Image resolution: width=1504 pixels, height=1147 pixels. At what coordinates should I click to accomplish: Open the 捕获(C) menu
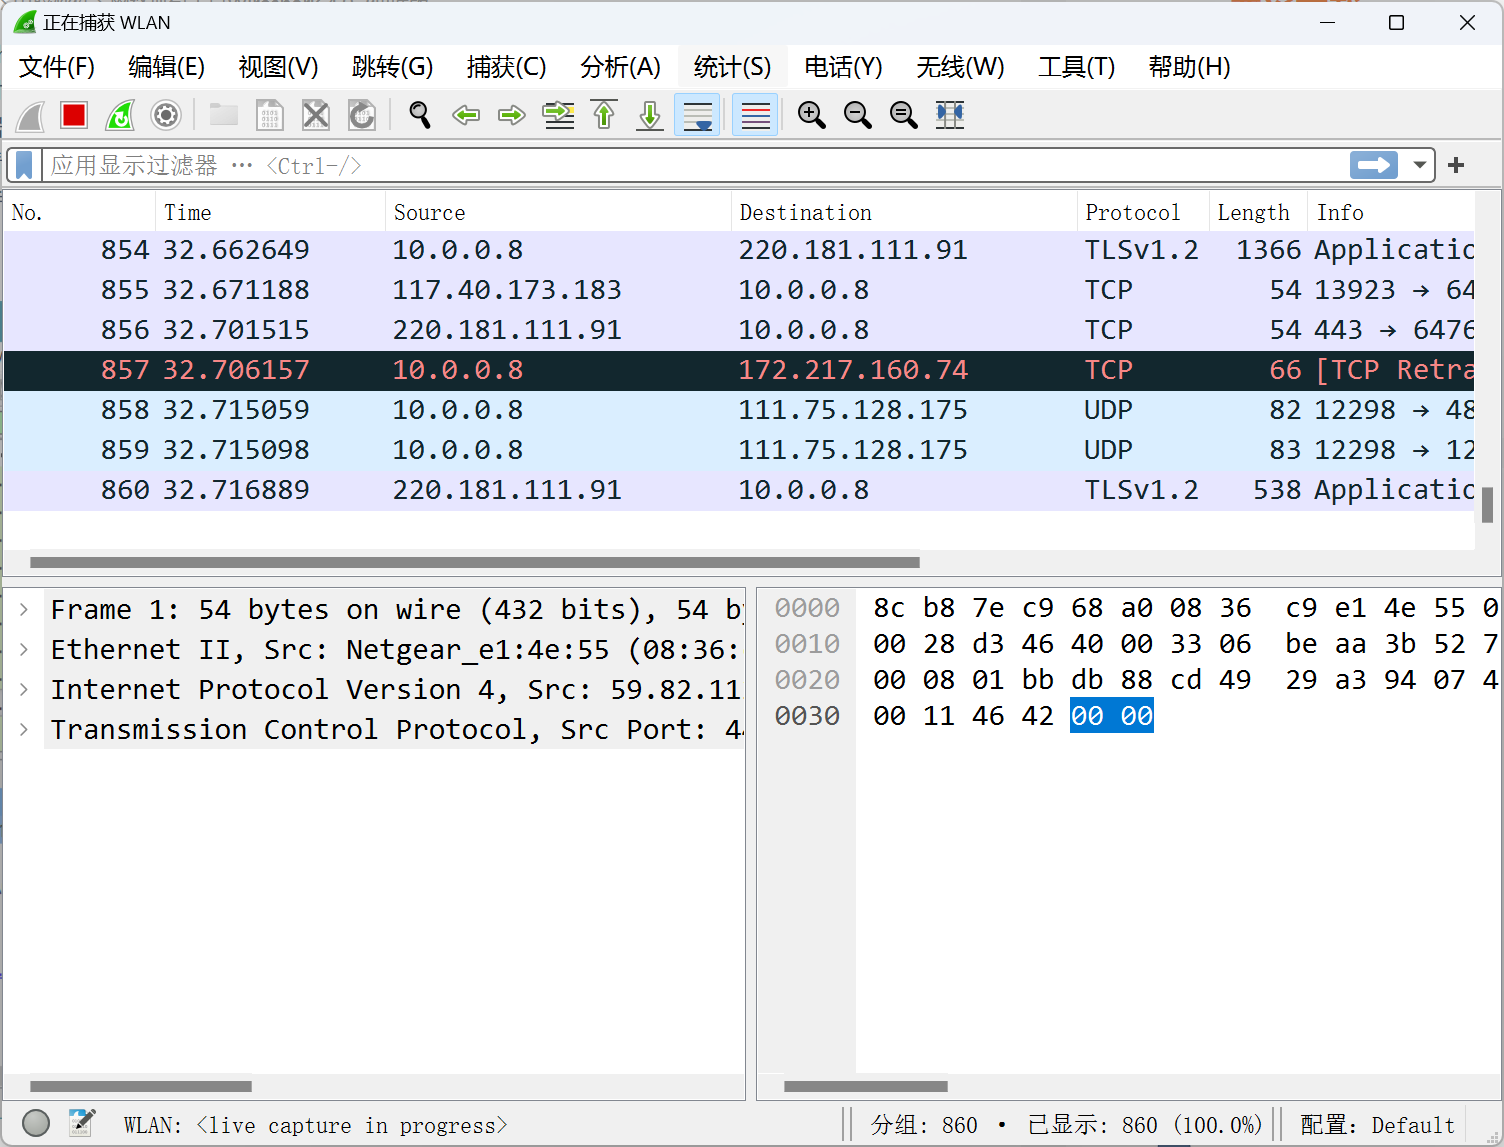[x=507, y=67]
